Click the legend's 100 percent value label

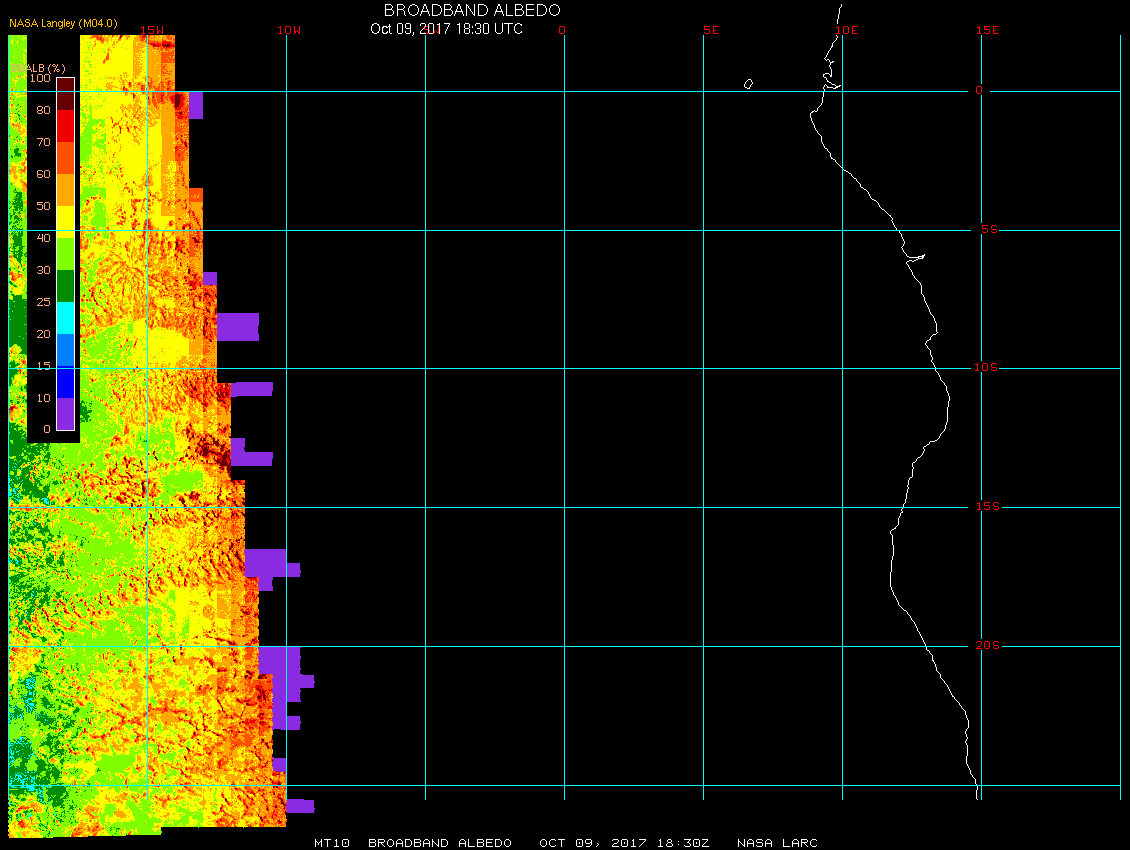(x=40, y=78)
